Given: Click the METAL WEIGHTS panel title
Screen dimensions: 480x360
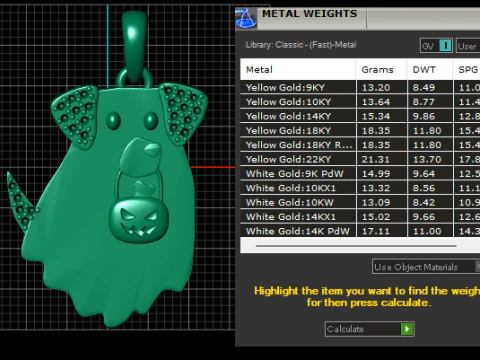Looking at the screenshot, I should (x=310, y=14).
